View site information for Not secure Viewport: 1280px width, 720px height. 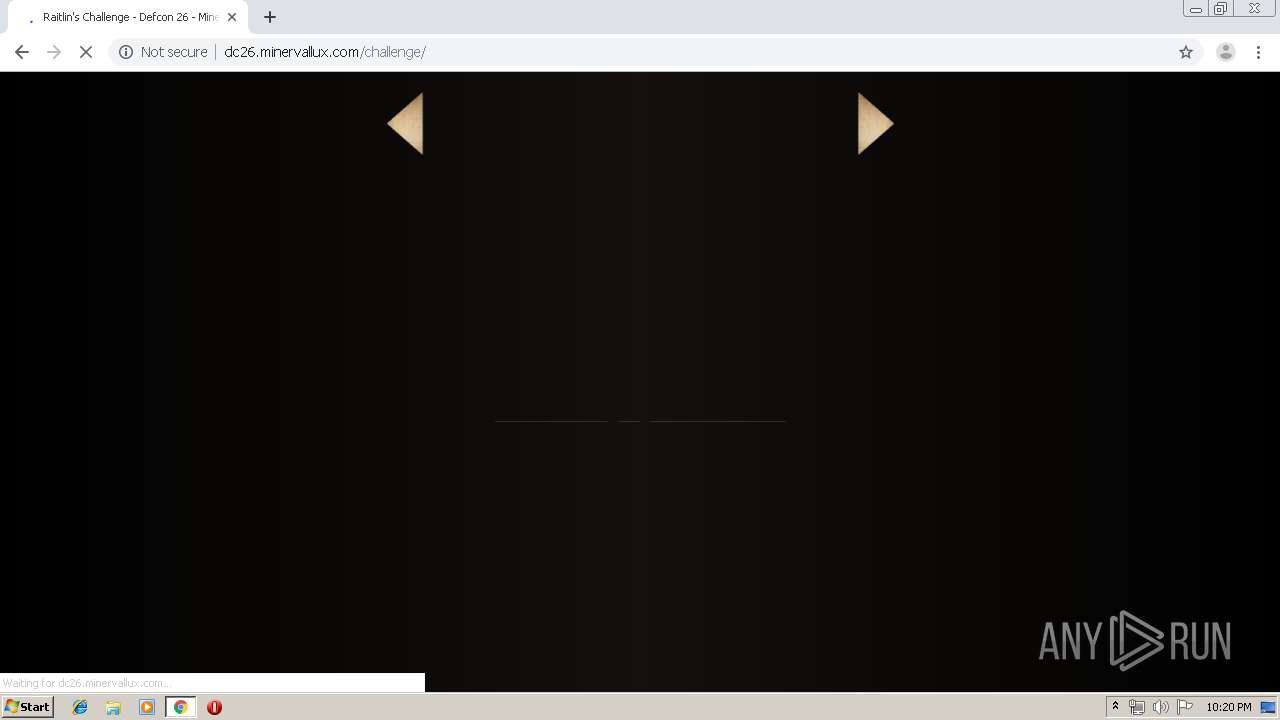click(x=126, y=52)
